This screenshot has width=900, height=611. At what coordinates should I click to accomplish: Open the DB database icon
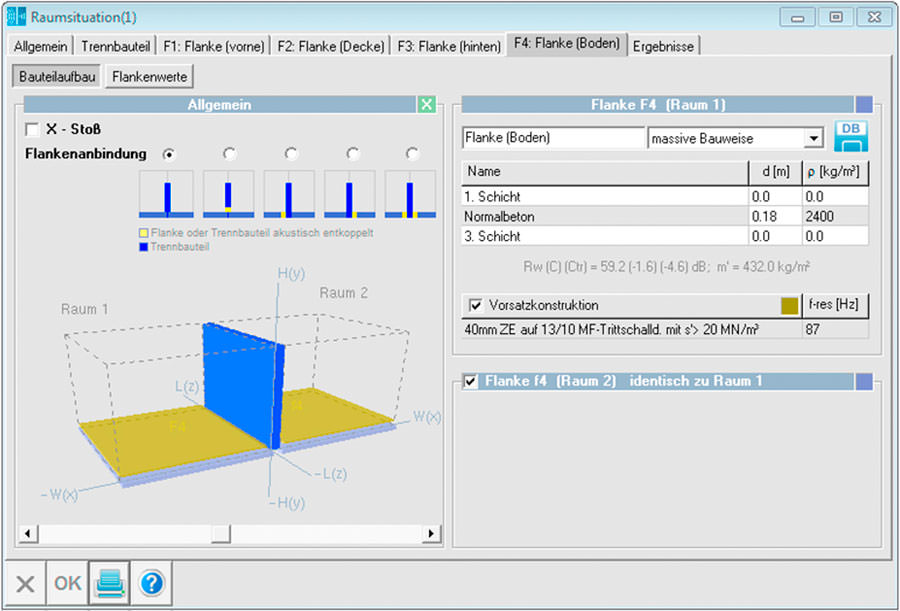(x=851, y=137)
